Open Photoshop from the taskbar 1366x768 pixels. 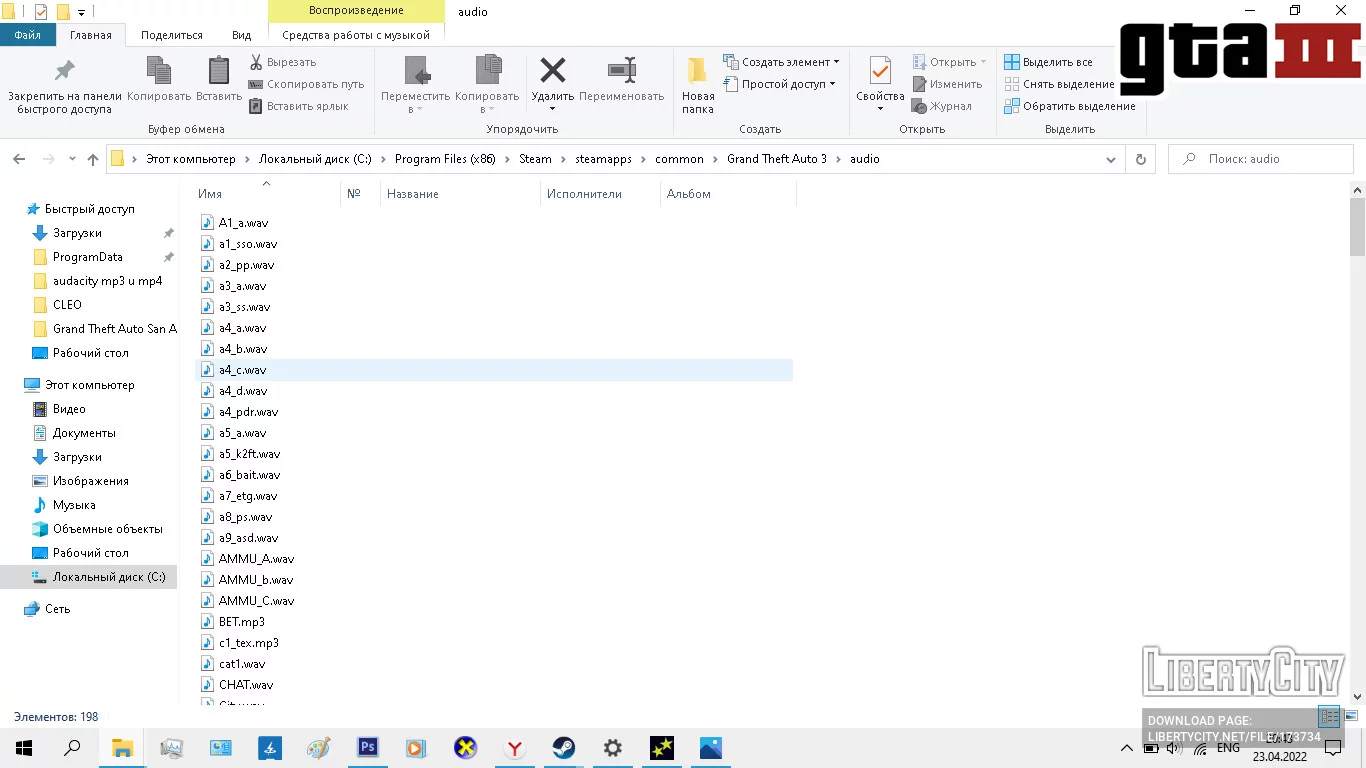(368, 747)
